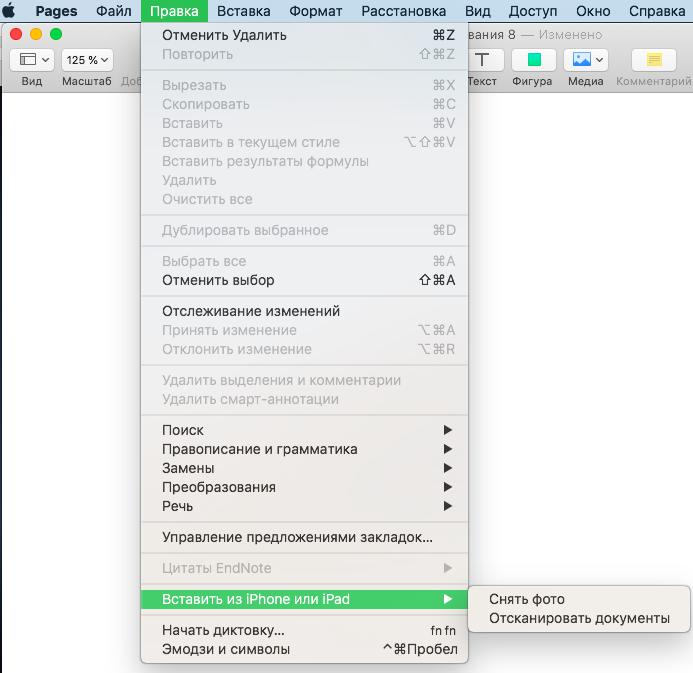Open the Вставка menu
Image resolution: width=693 pixels, height=673 pixels.
(244, 11)
